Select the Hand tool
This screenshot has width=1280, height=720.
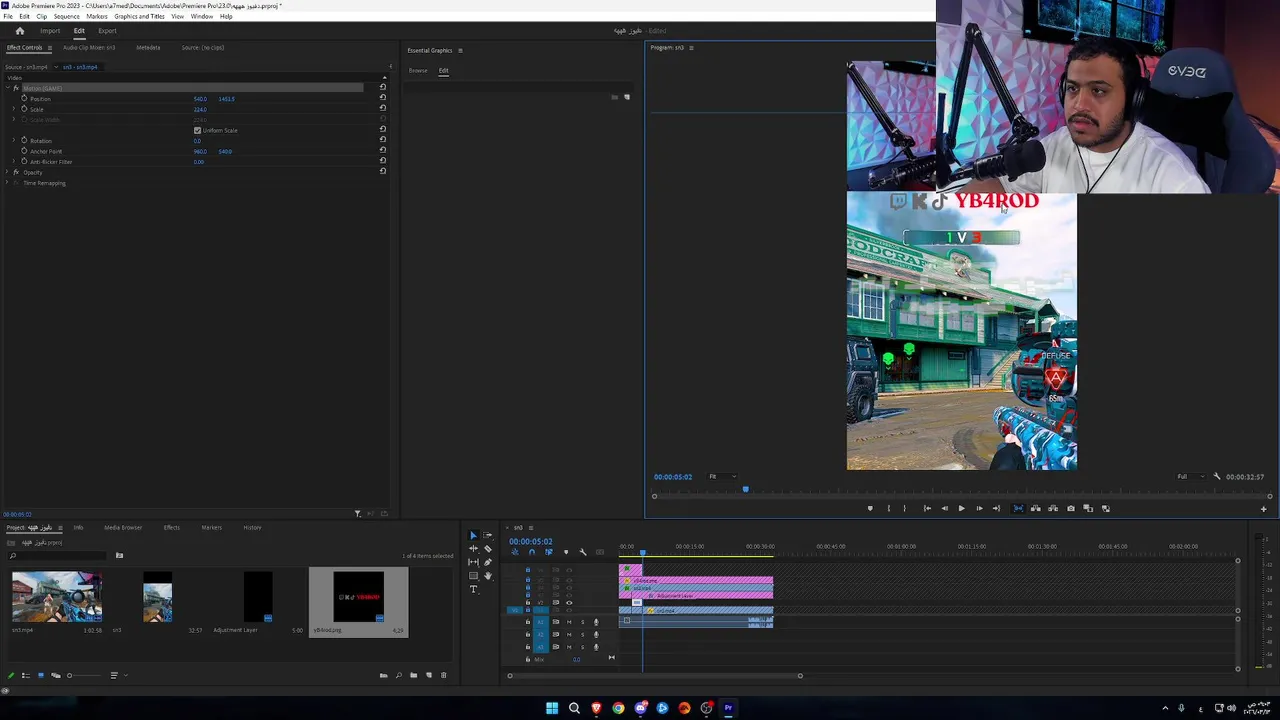(488, 576)
